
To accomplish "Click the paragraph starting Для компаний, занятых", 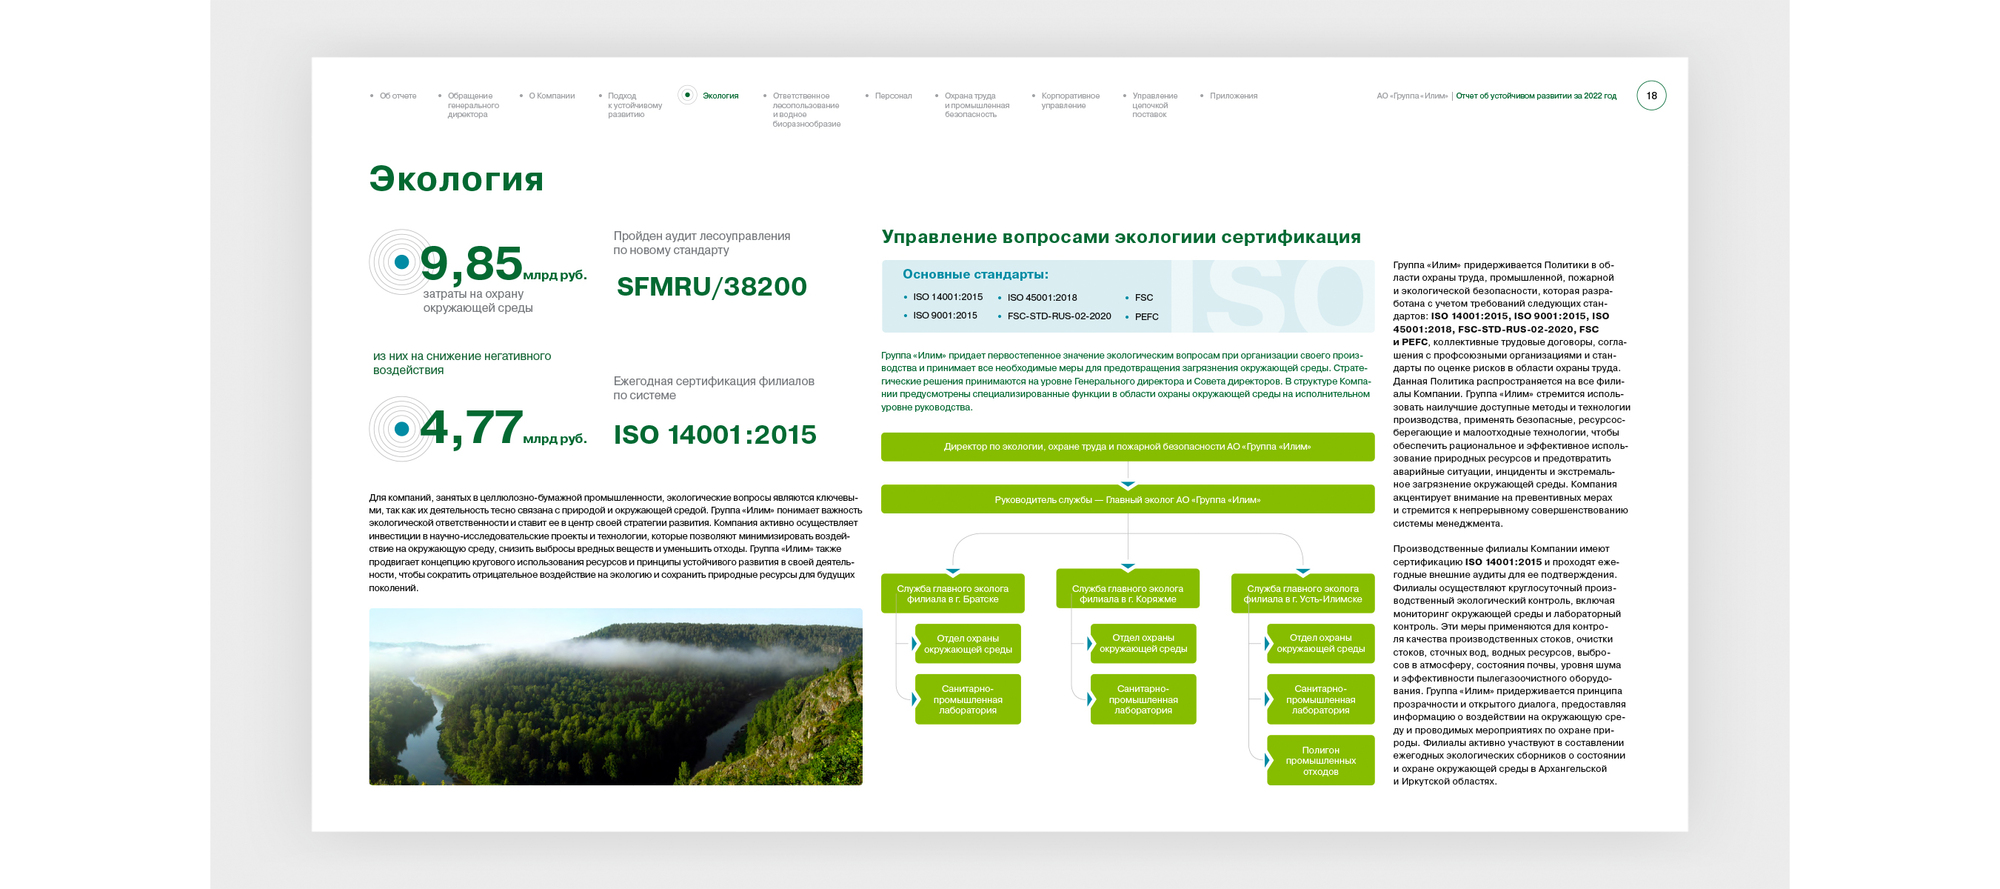I will point(615,542).
